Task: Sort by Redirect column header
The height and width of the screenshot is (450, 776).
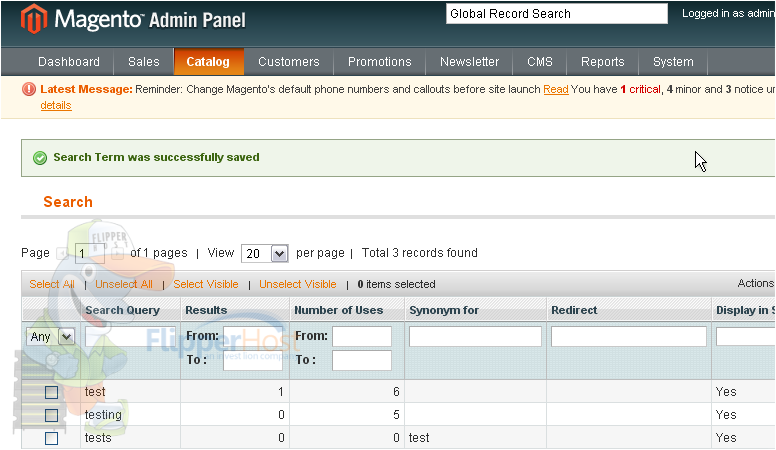Action: click(x=574, y=310)
